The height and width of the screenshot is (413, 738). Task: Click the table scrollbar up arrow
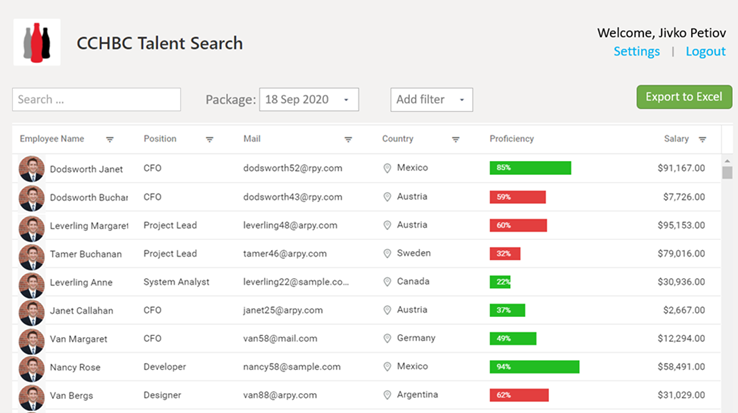point(727,161)
